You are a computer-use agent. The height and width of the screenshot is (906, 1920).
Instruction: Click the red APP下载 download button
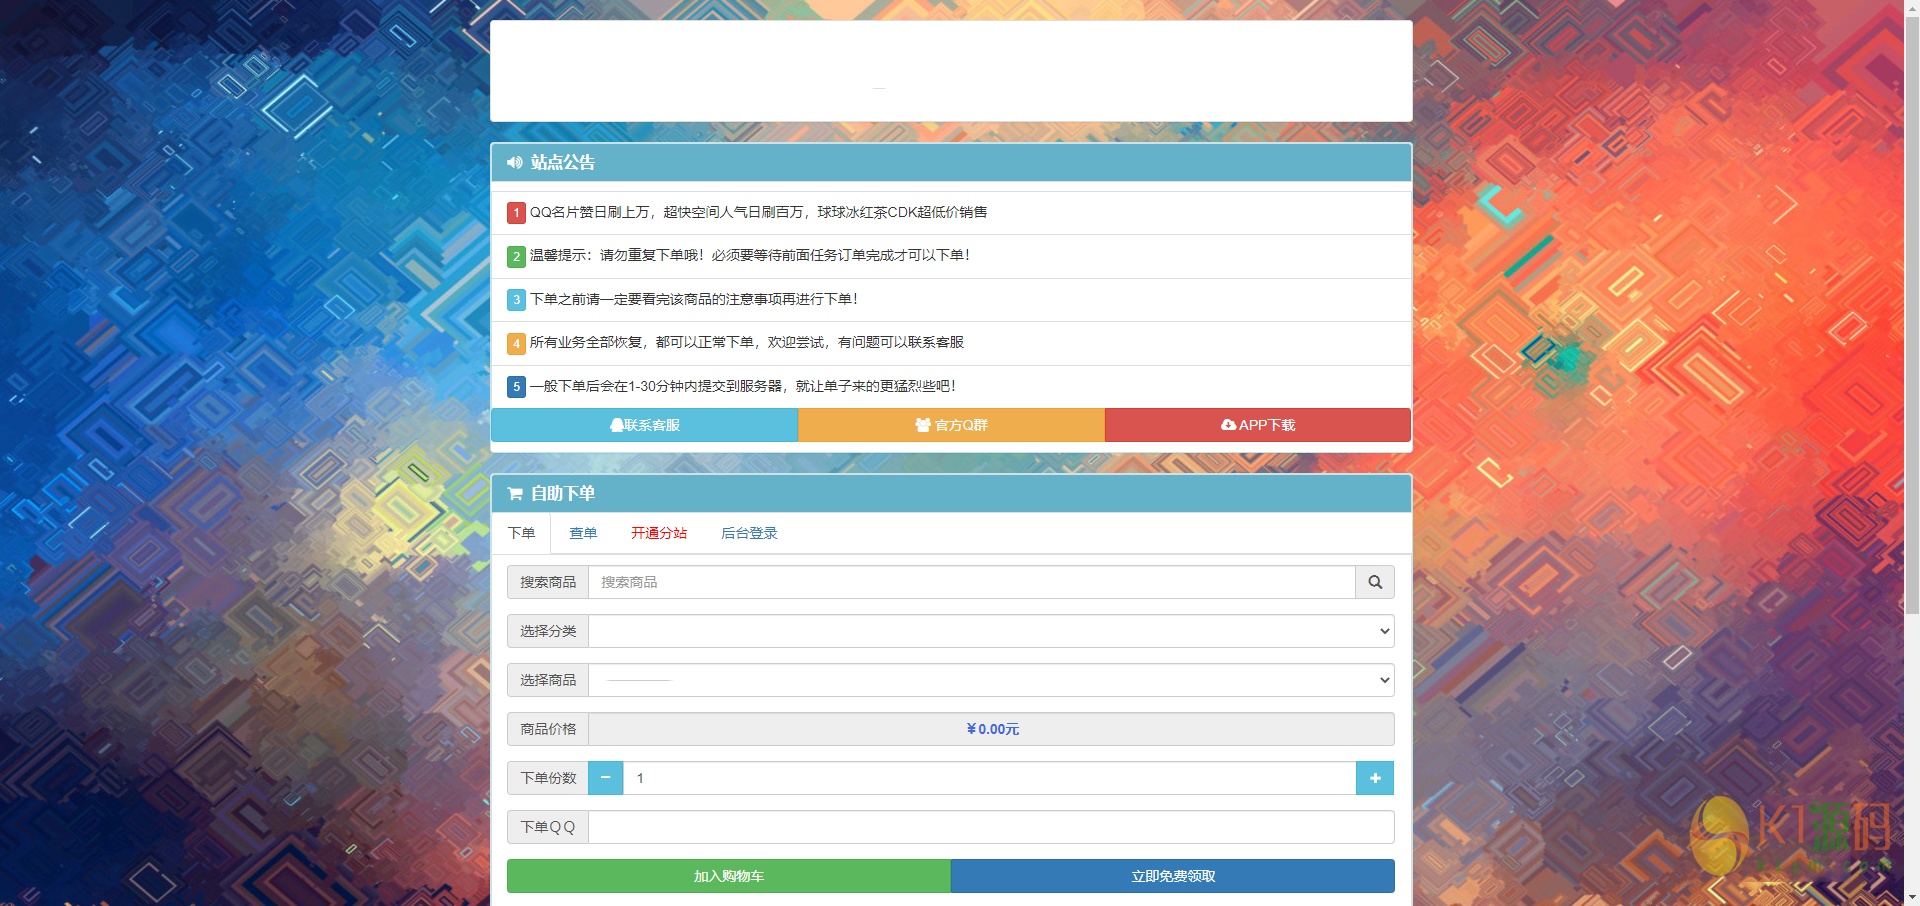pos(1257,425)
